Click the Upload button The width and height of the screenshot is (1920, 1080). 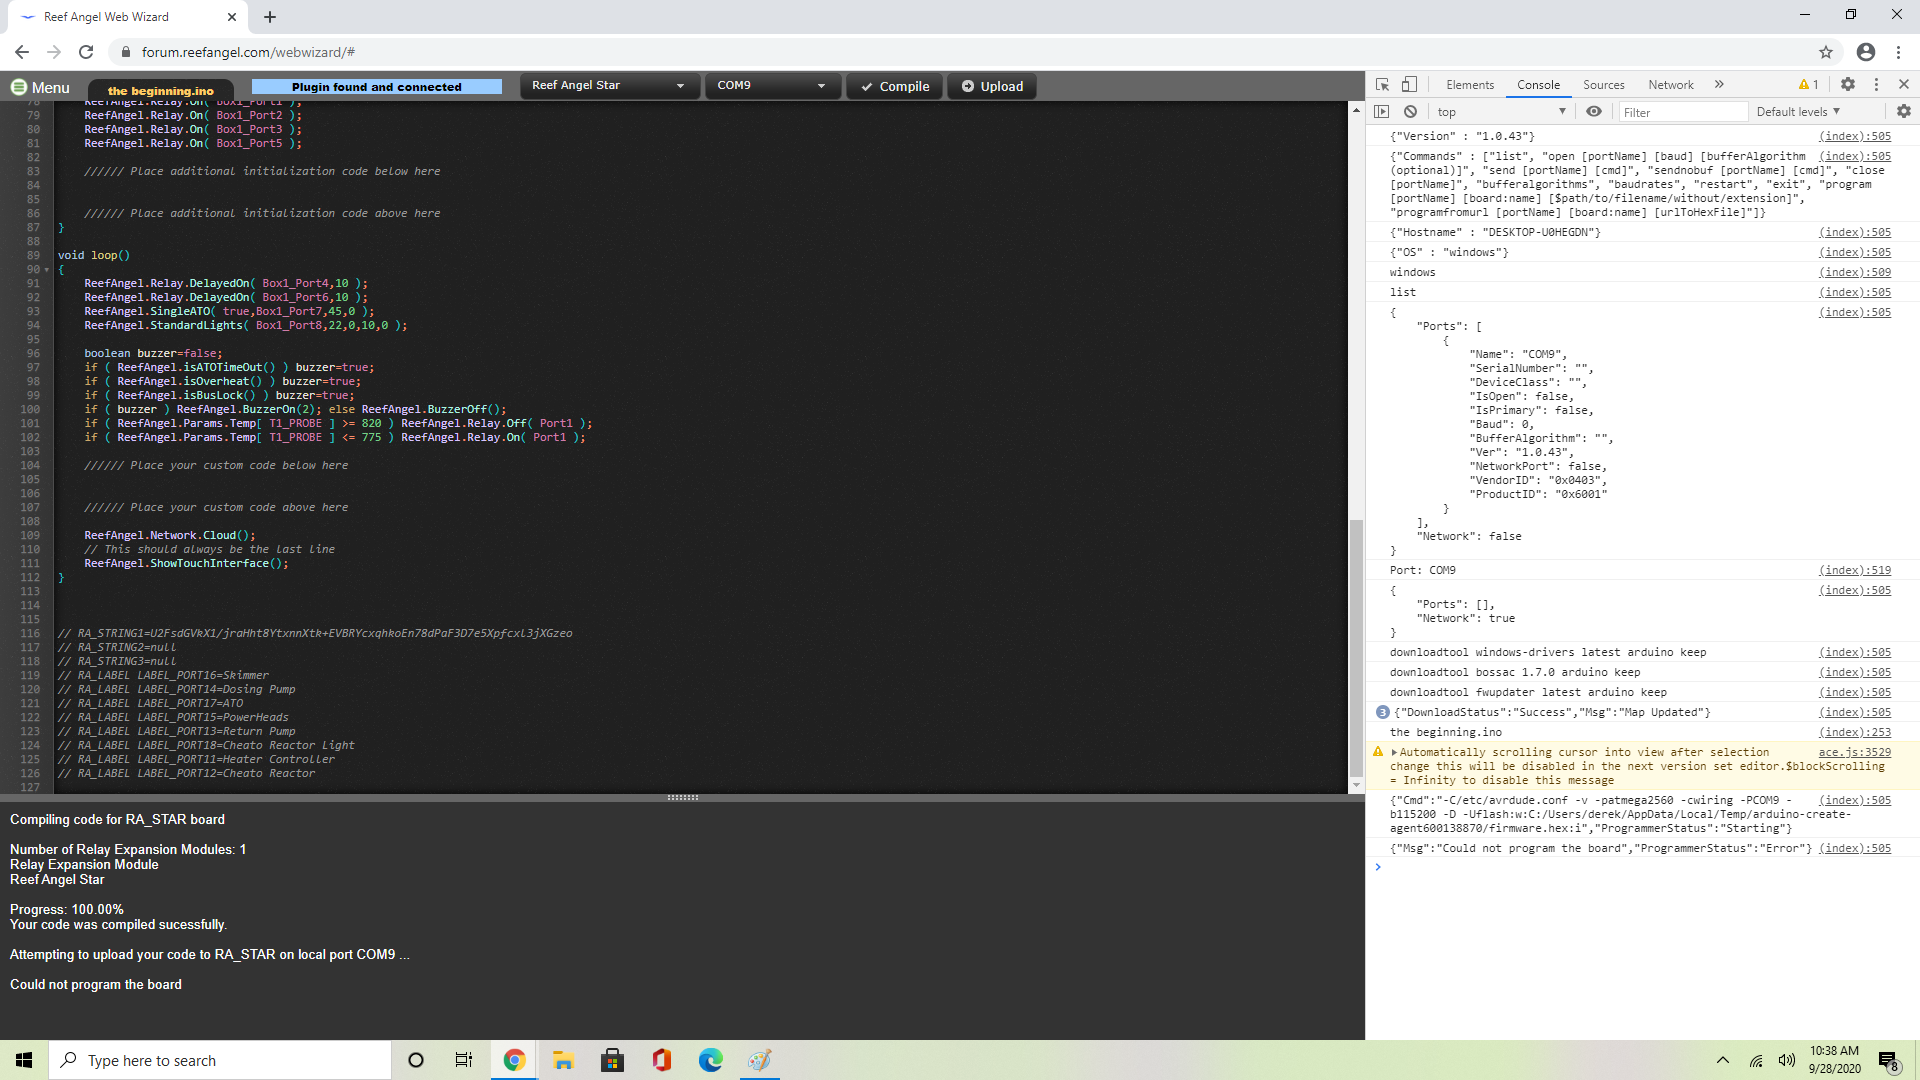click(992, 86)
